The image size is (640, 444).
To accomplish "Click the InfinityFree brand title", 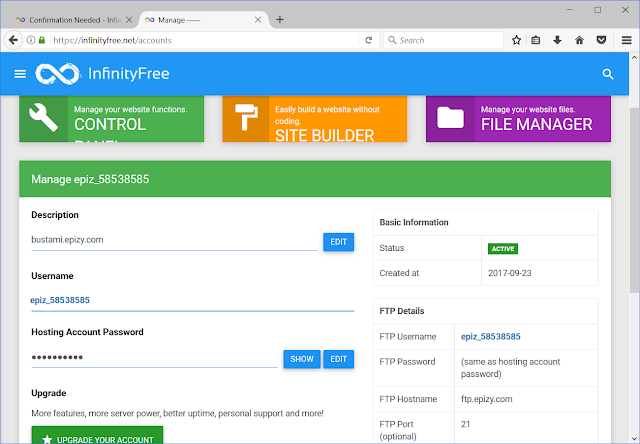I will click(129, 74).
